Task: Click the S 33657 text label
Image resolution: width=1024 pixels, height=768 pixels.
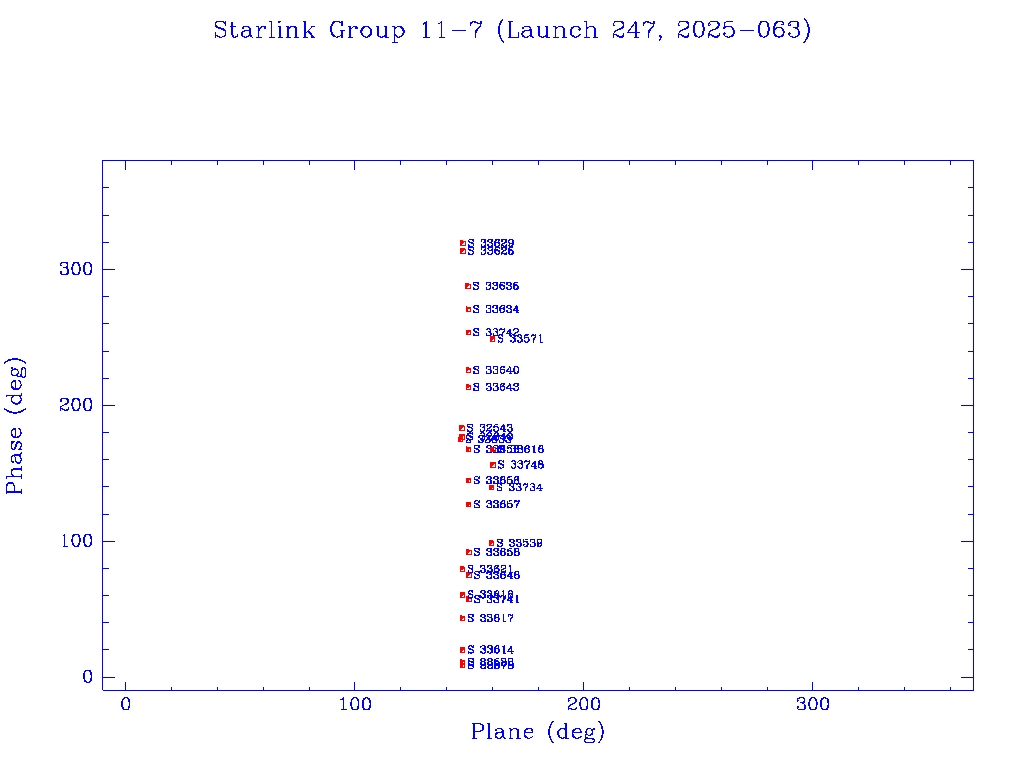Action: coord(497,504)
